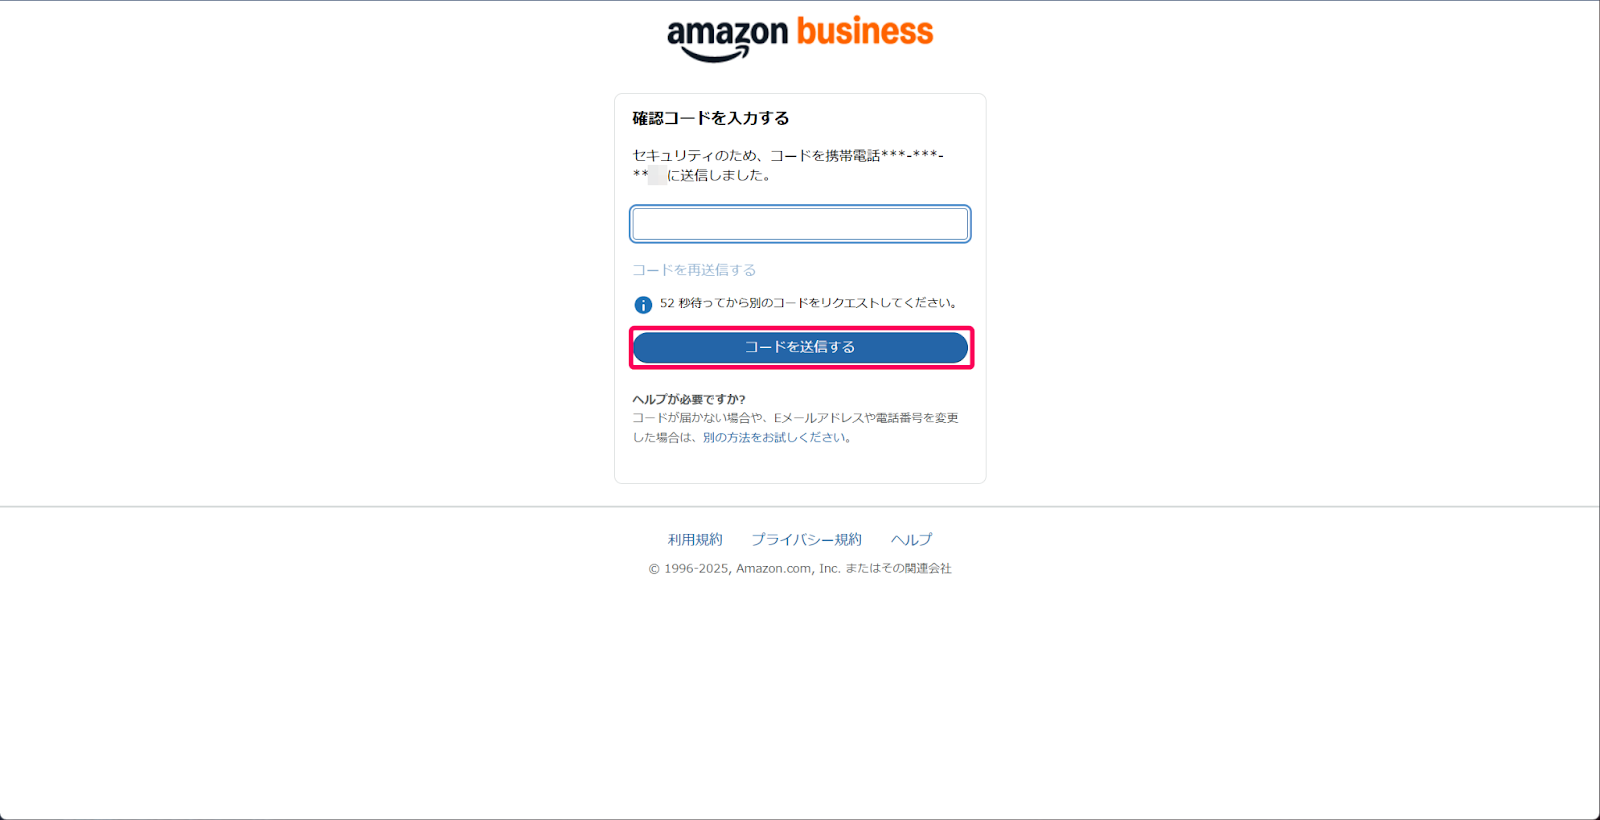Viewport: 1600px width, 820px height.
Task: Open the ヘルプ footer link
Action: [911, 539]
